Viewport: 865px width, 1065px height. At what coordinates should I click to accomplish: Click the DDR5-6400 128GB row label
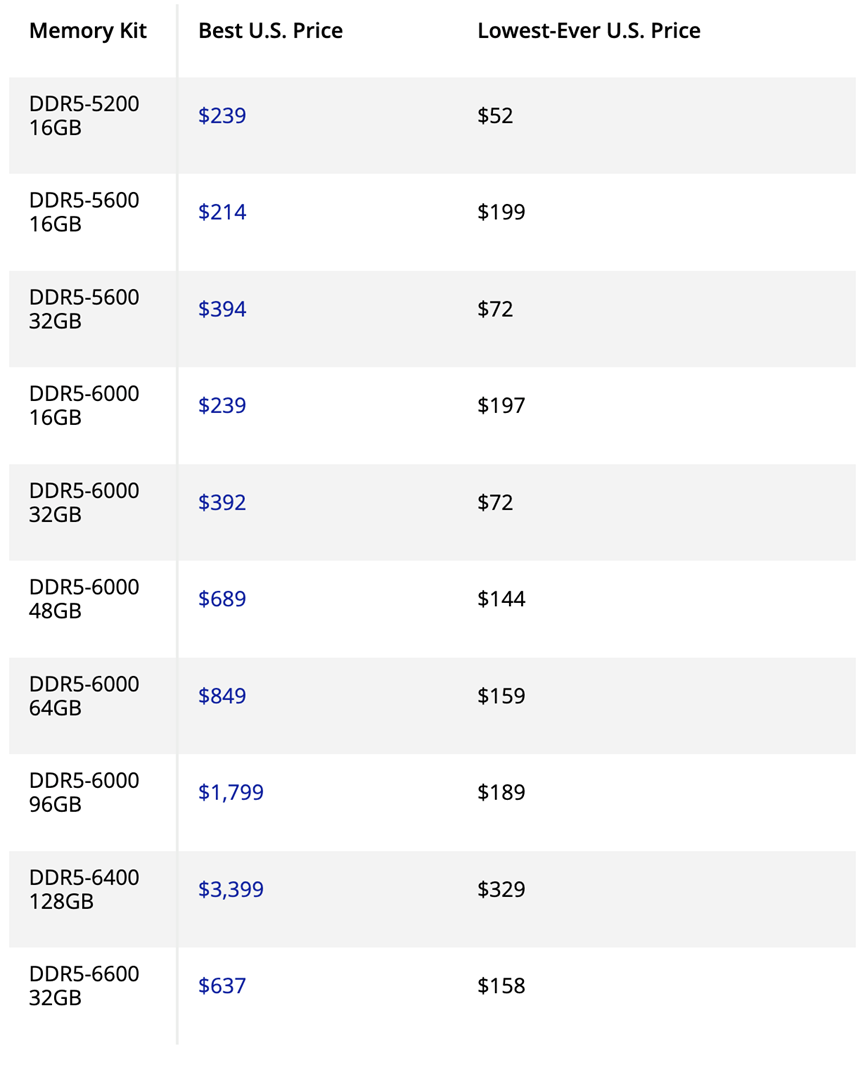(84, 890)
